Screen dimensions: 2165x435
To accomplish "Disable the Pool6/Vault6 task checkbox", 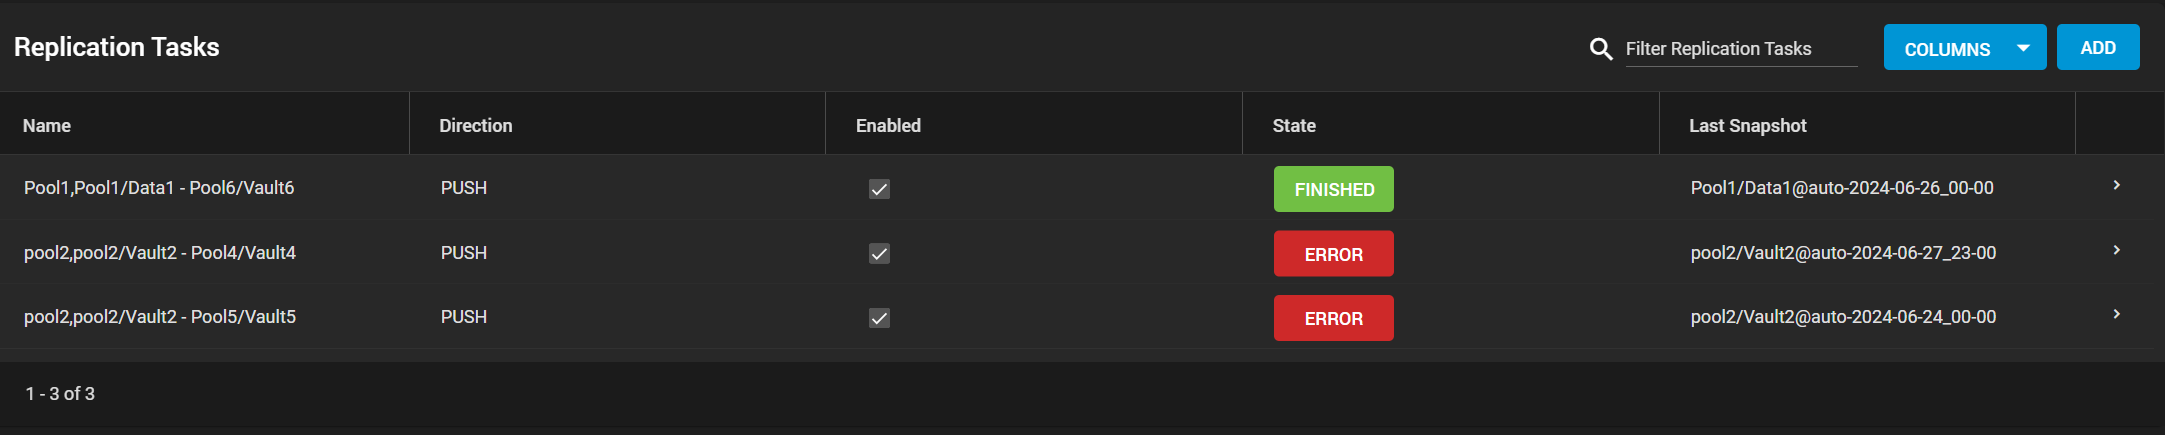I will [x=879, y=189].
